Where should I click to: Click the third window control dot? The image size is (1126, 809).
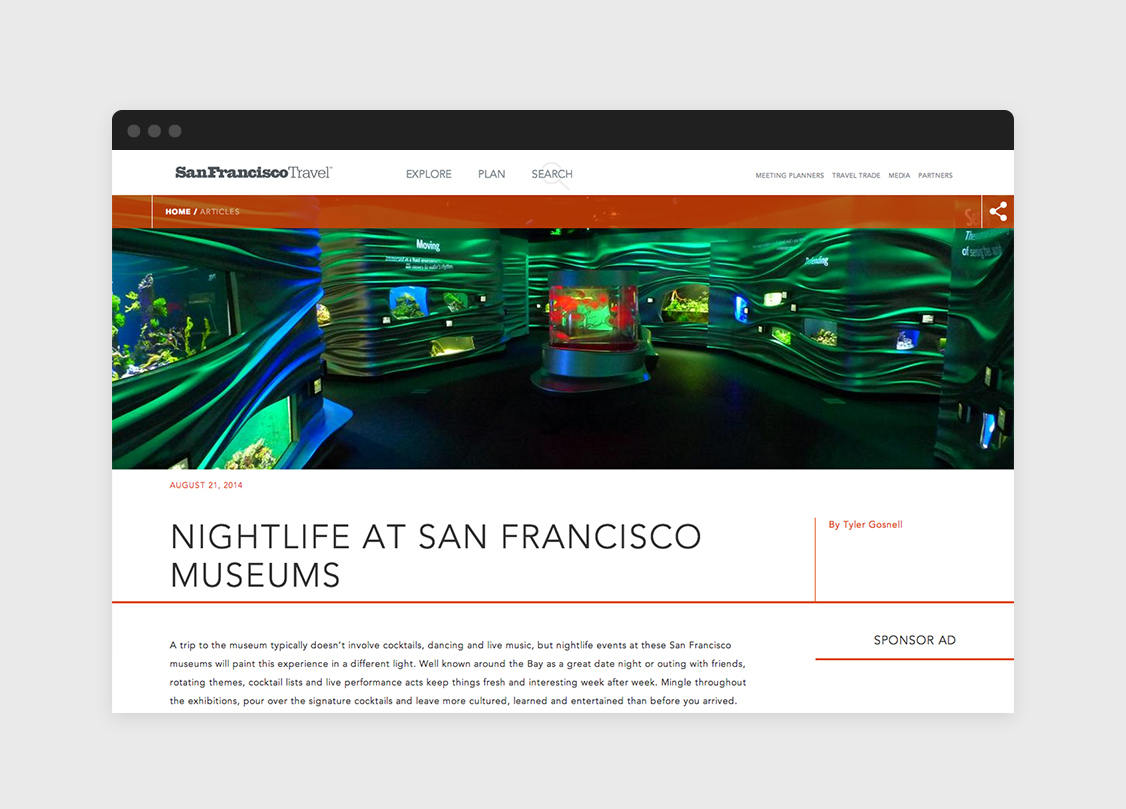pos(175,131)
